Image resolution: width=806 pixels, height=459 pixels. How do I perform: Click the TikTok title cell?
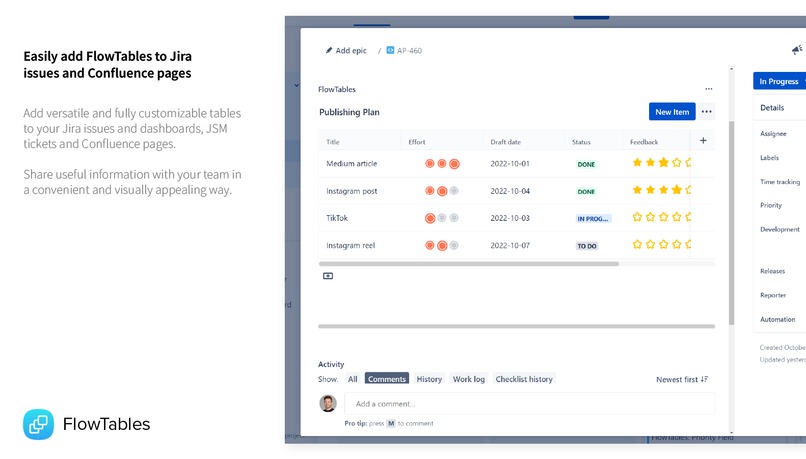pos(337,218)
